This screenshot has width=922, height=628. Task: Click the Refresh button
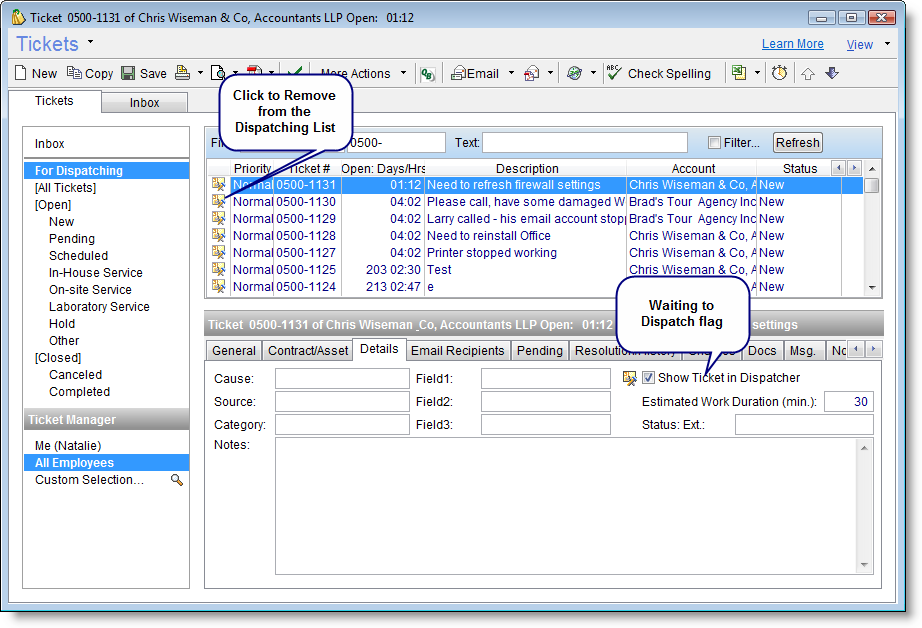tap(797, 143)
